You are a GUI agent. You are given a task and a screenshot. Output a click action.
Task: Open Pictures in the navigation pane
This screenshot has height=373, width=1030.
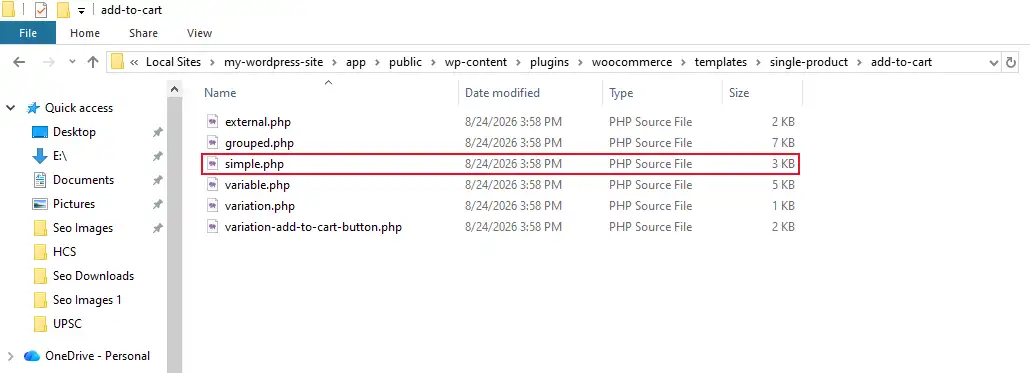point(74,204)
